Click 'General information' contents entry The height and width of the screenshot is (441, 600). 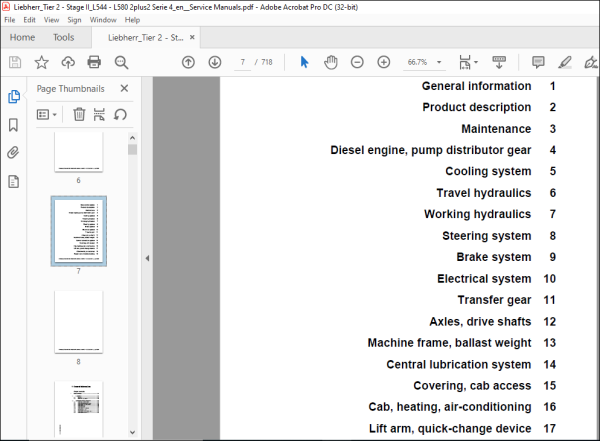pos(476,86)
